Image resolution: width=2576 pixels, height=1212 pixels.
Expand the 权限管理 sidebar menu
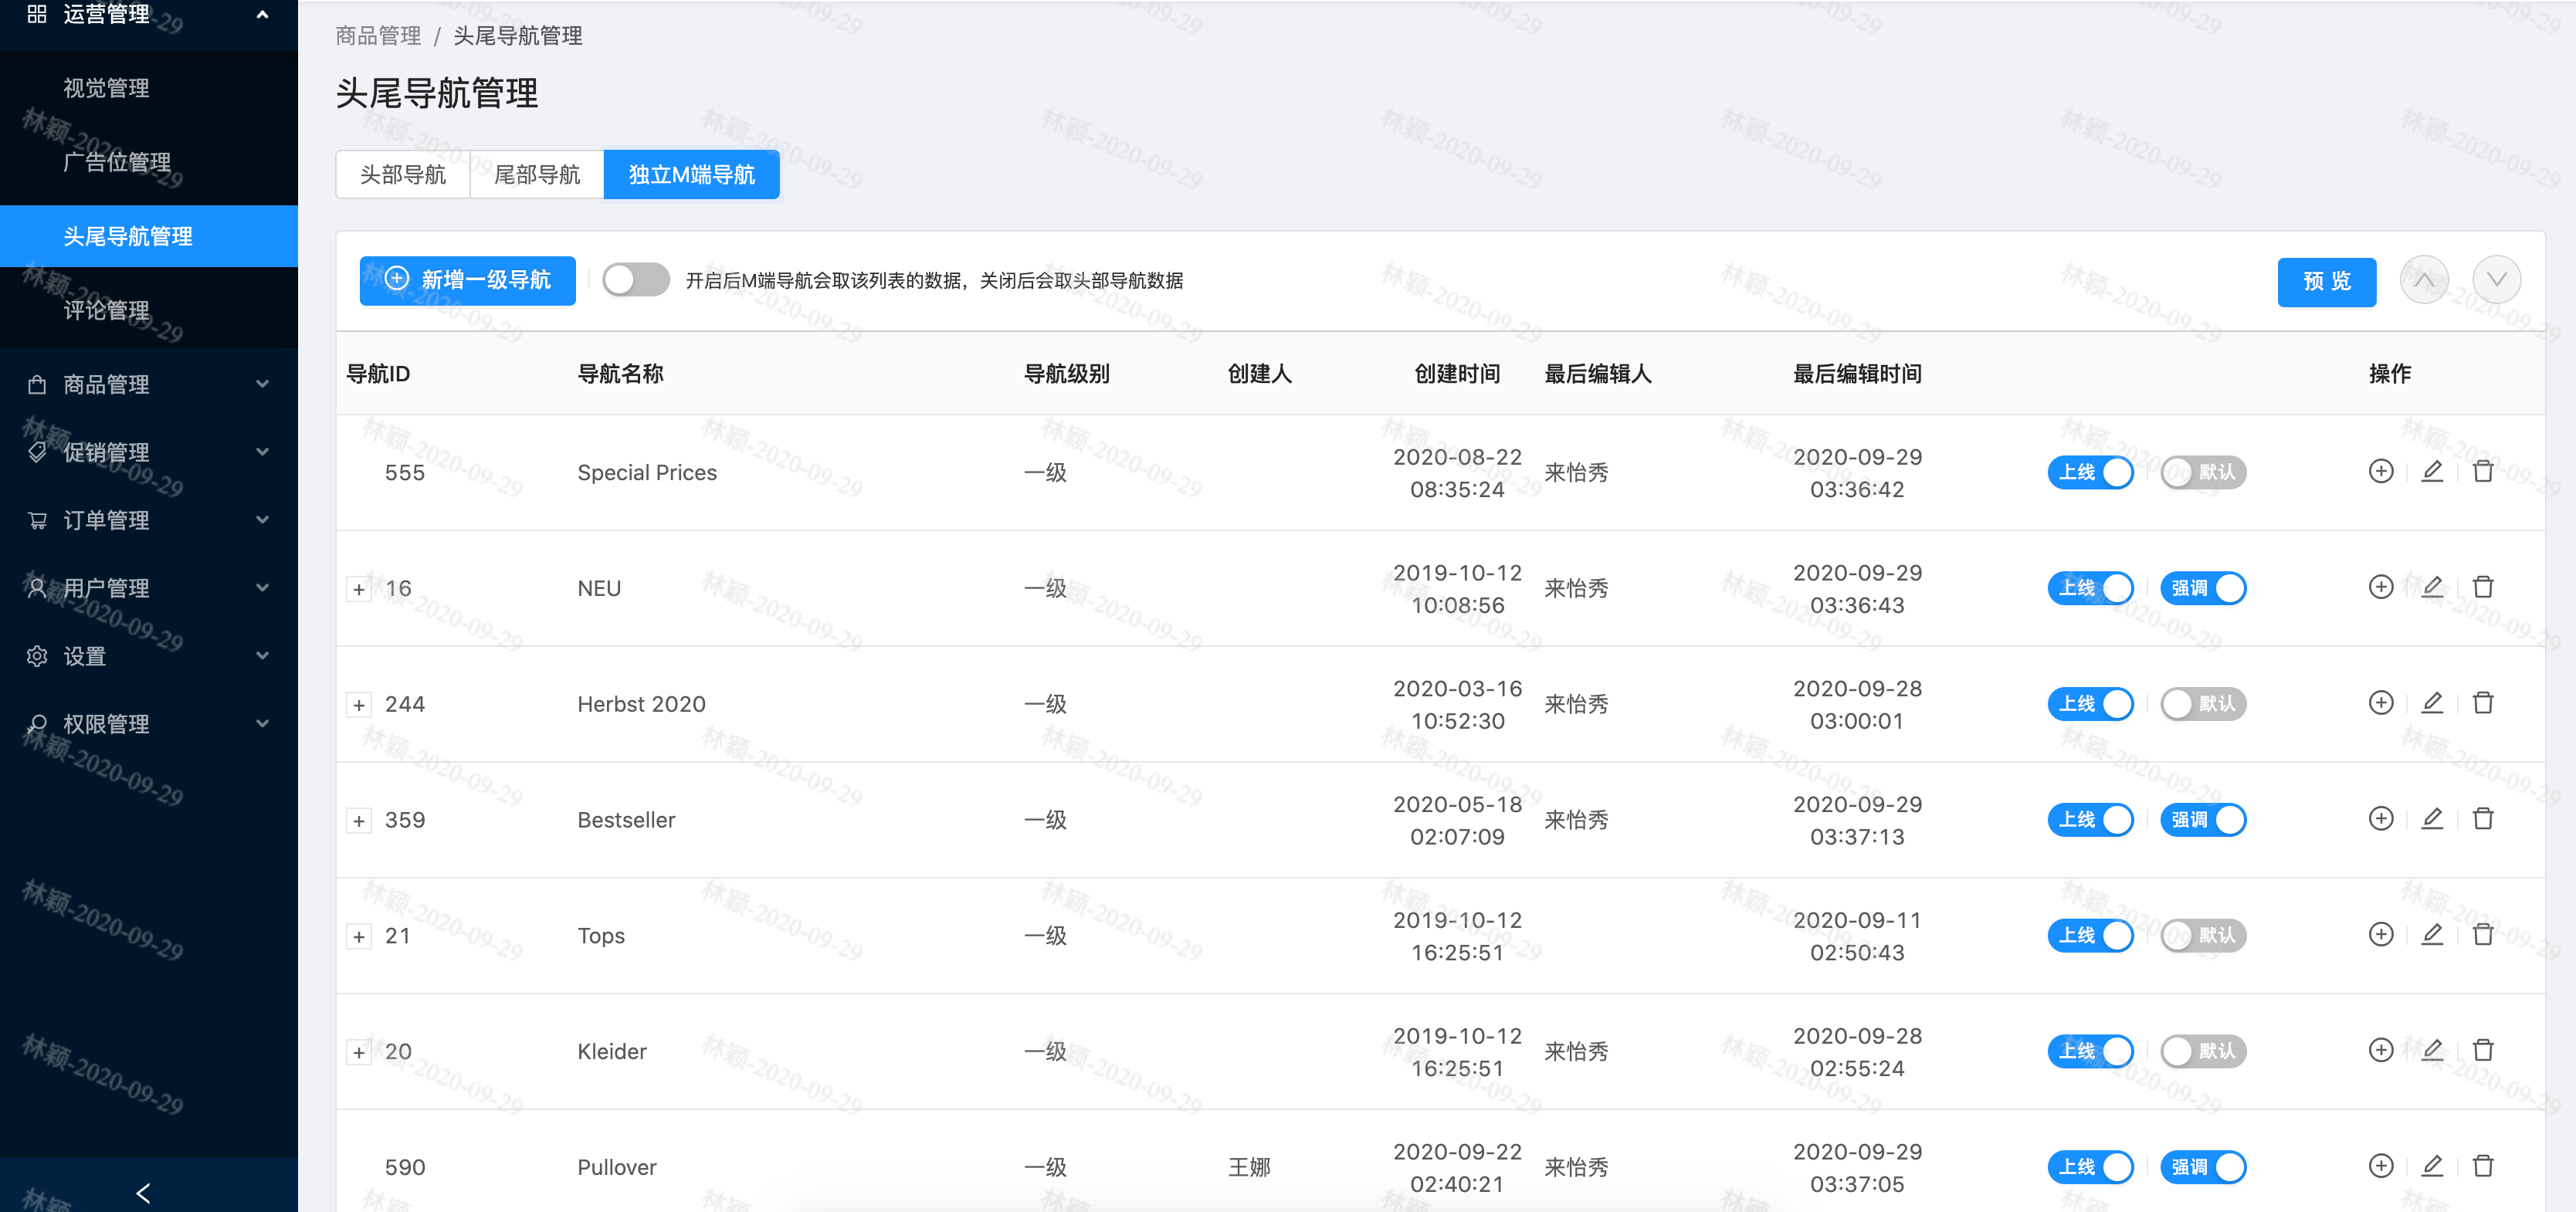149,724
